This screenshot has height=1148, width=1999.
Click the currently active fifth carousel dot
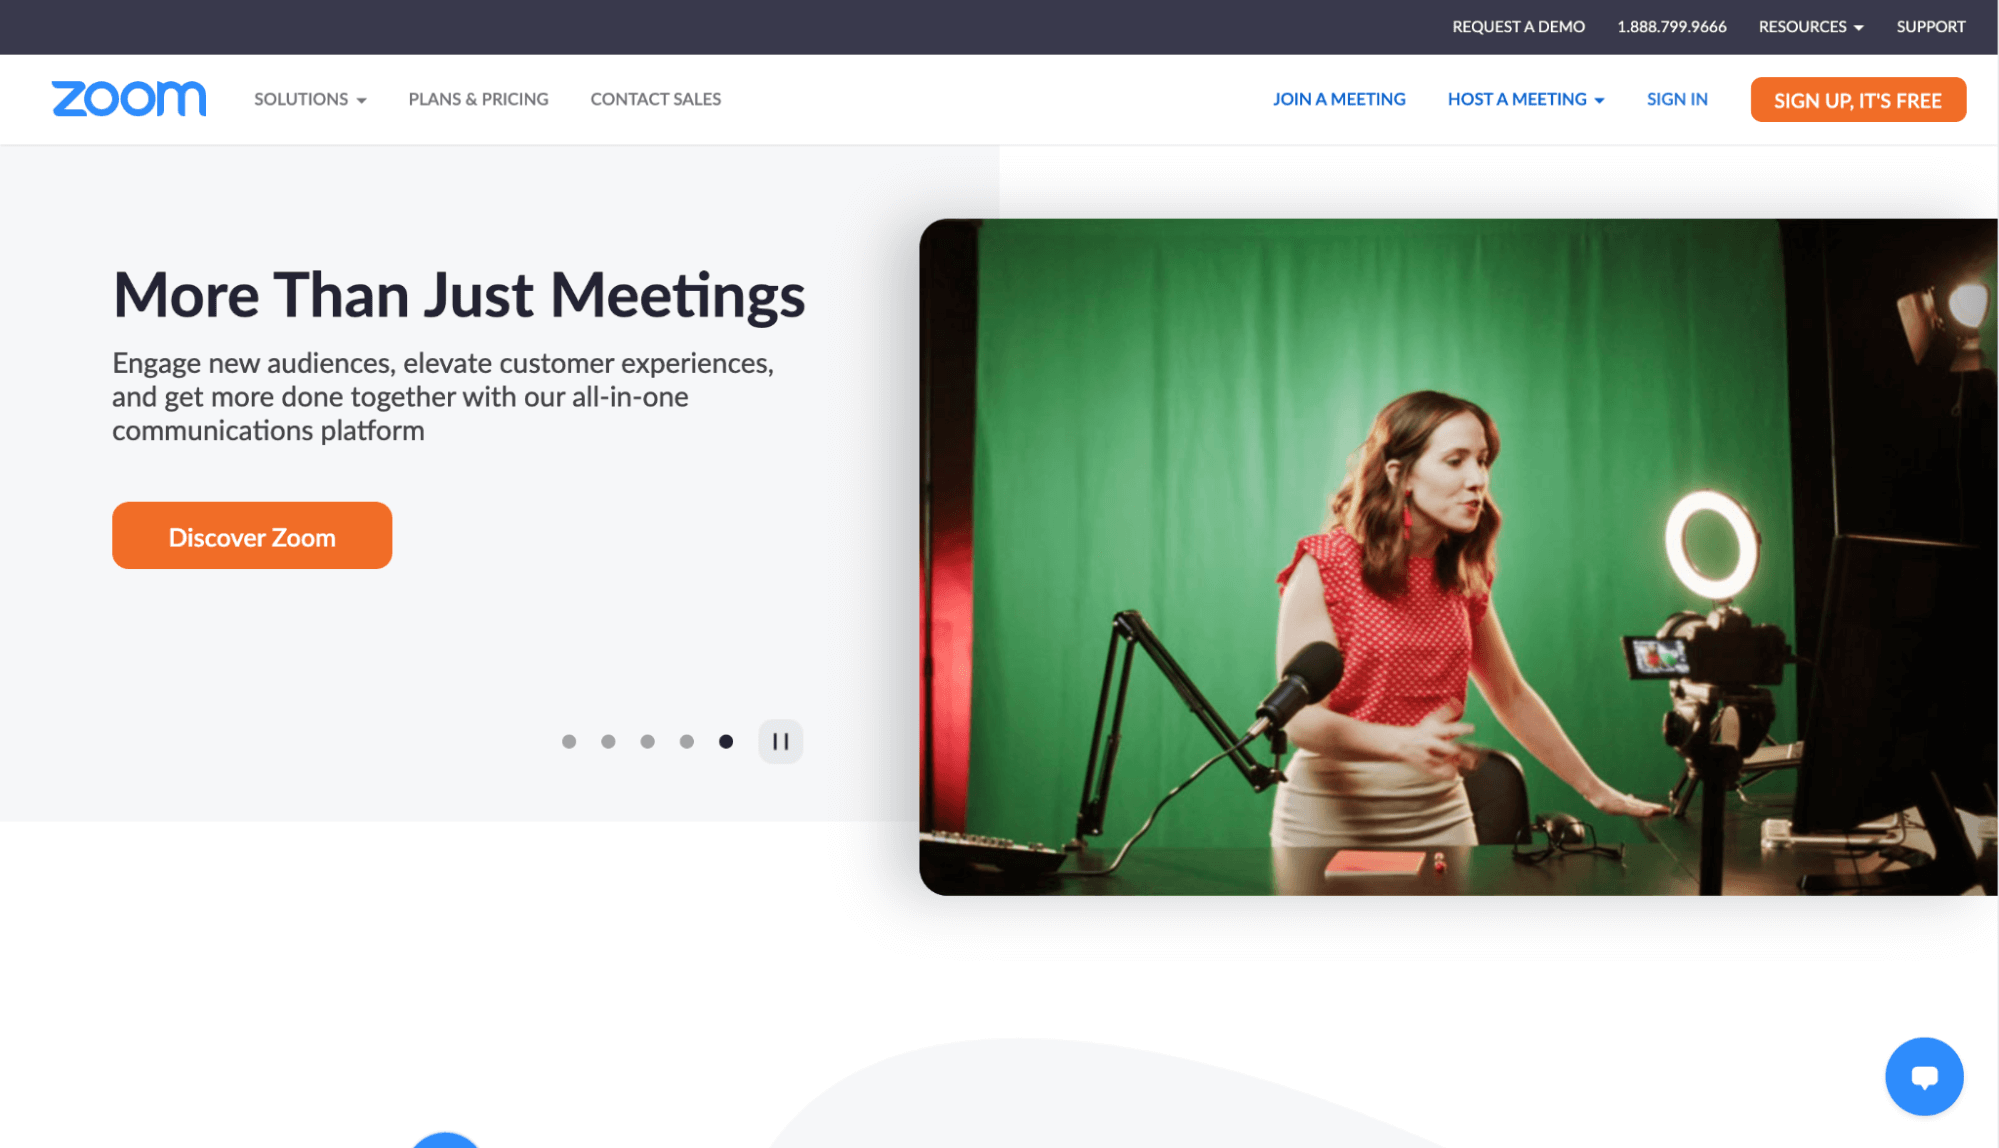(726, 741)
